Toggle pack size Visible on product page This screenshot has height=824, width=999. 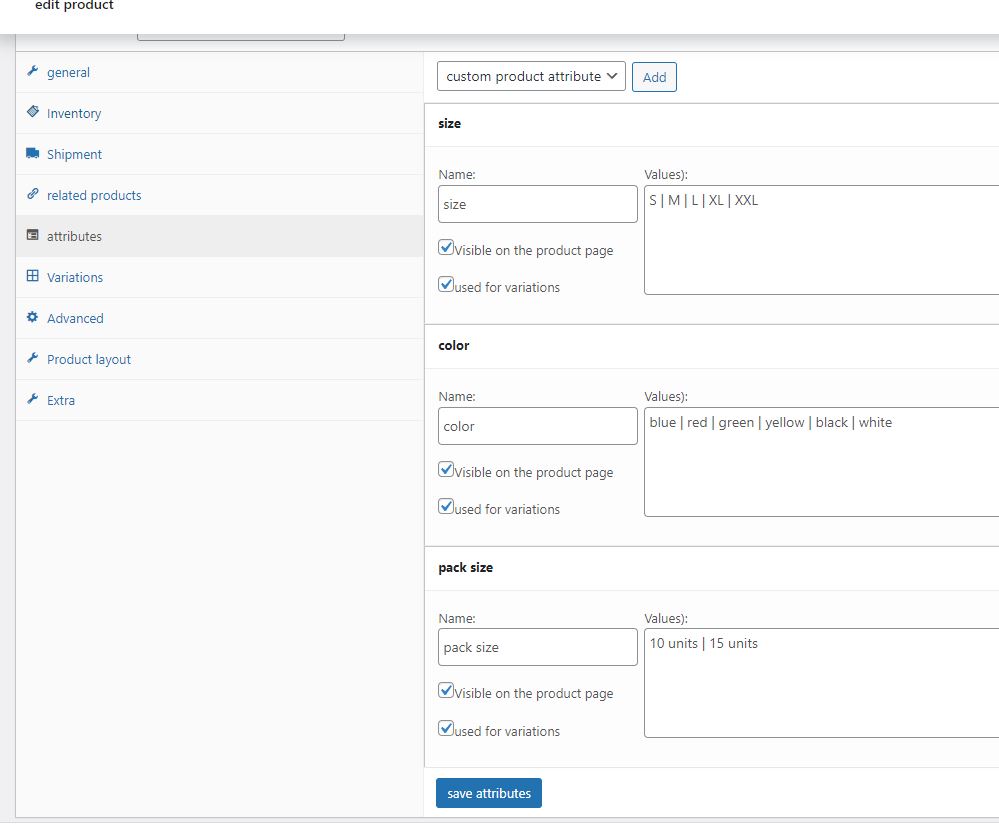446,691
